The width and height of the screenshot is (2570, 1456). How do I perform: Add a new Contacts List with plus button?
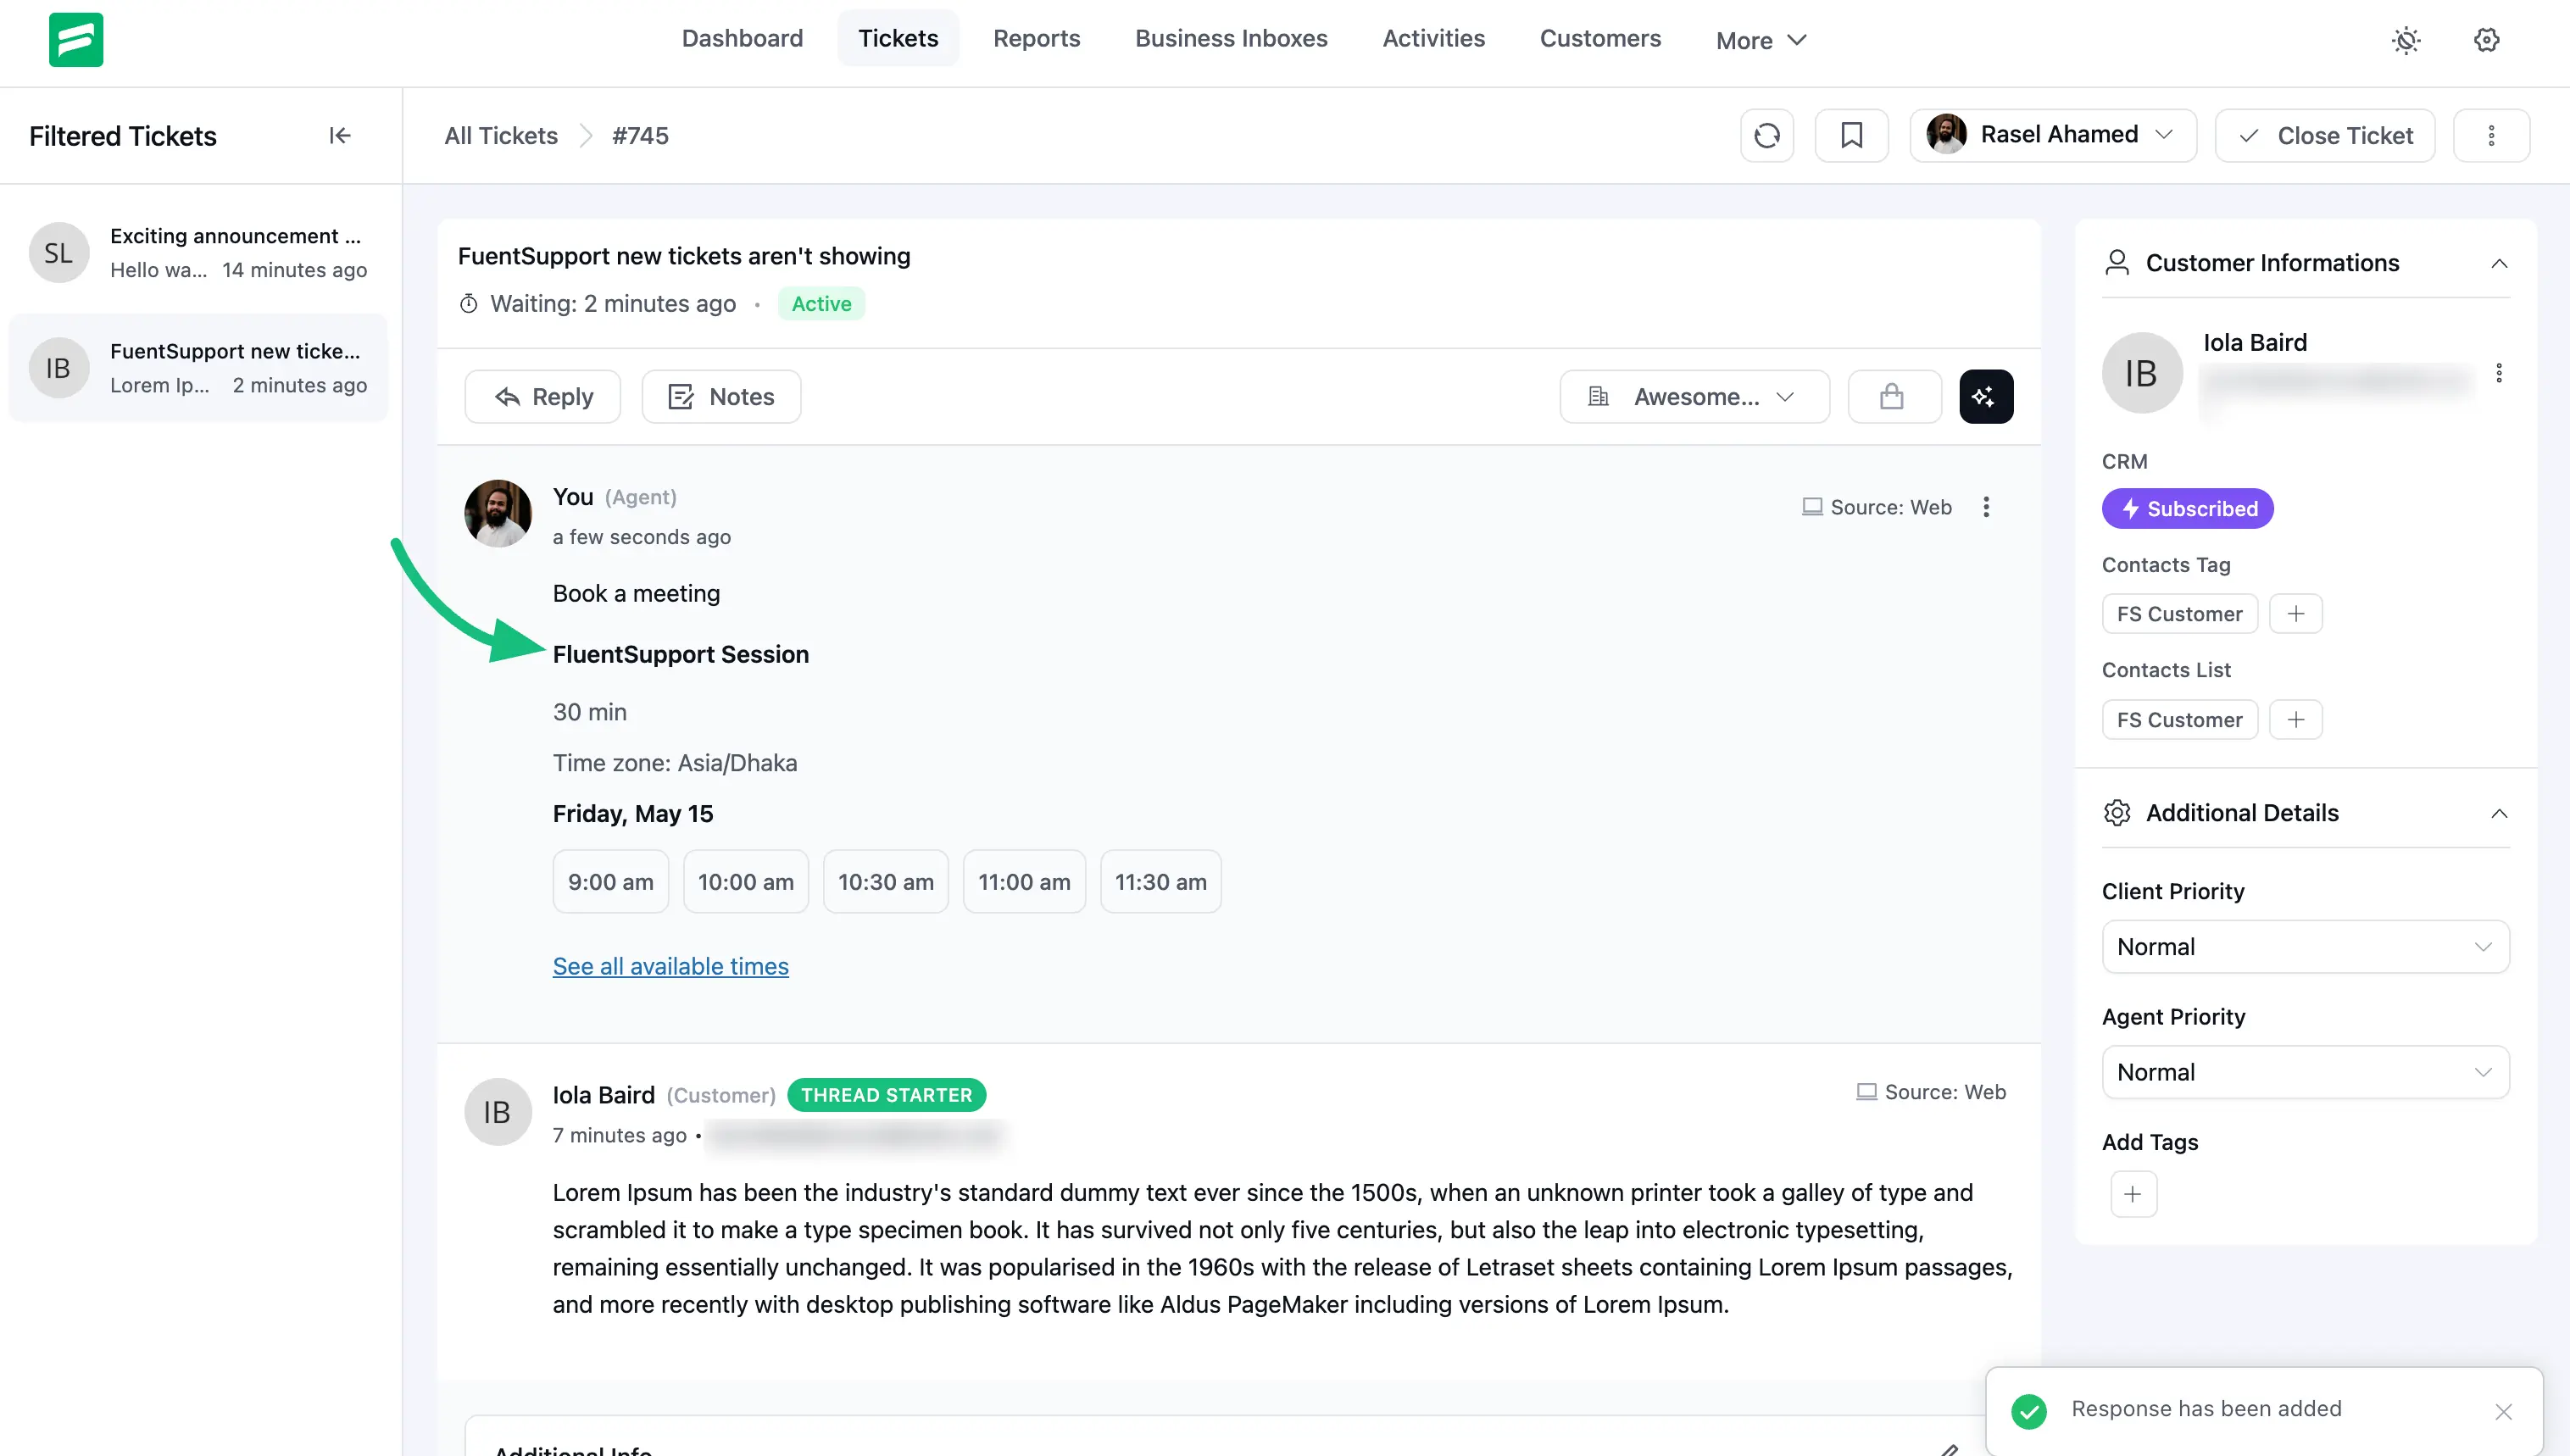pyautogui.click(x=2296, y=720)
